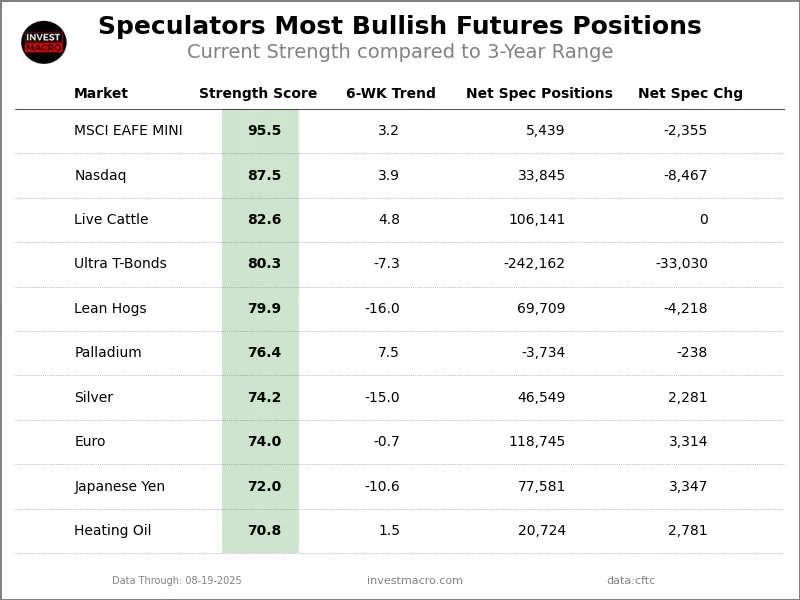
Task: Open the investmacro.com link
Action: [x=415, y=581]
